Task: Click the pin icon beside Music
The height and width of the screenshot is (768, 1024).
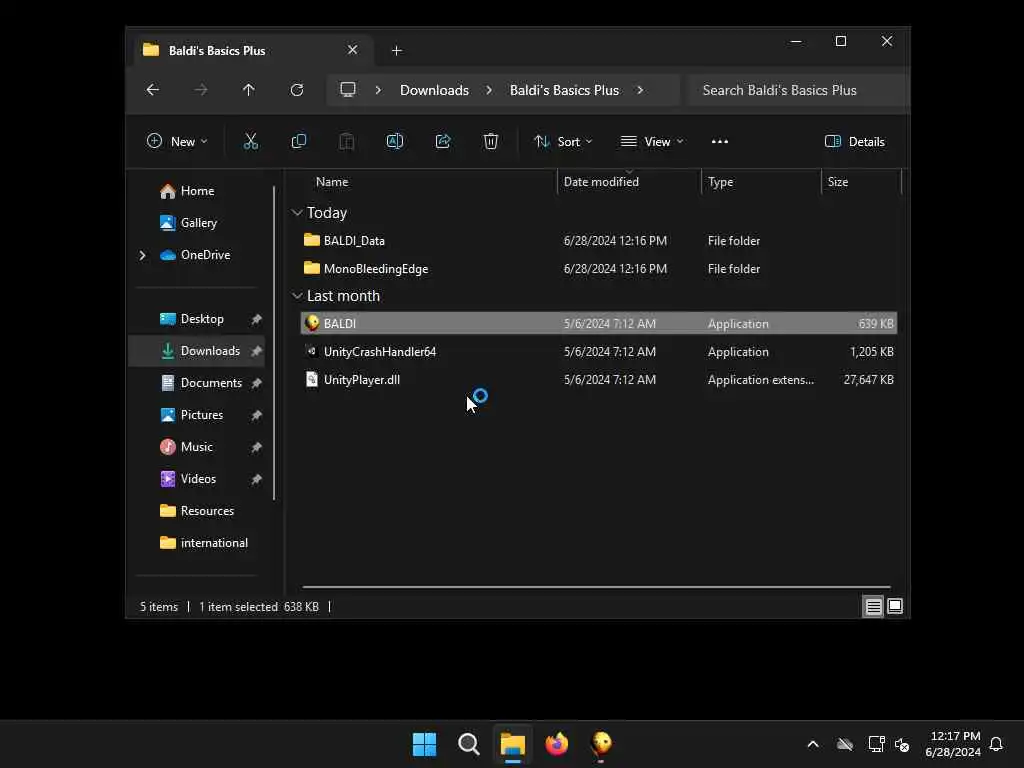Action: coord(256,447)
